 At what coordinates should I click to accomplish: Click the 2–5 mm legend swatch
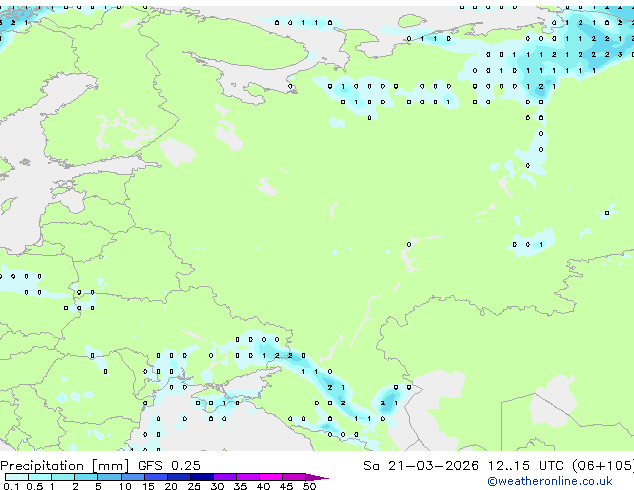[86, 477]
